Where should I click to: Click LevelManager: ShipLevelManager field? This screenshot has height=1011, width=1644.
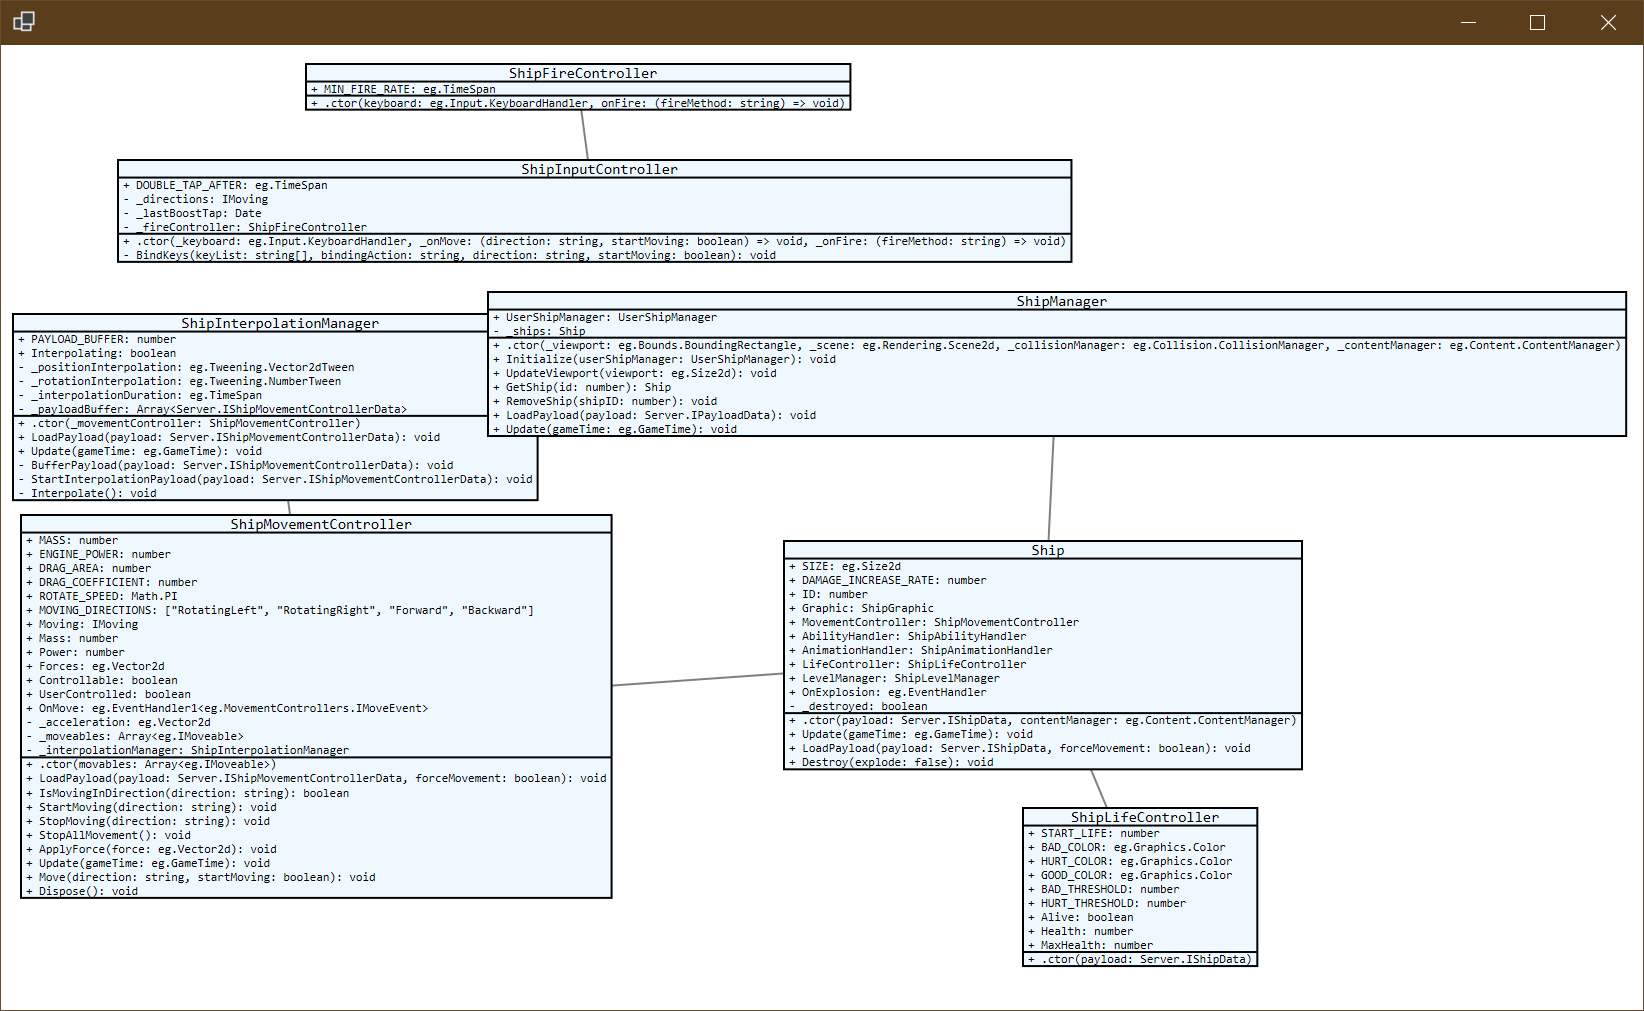tap(894, 678)
